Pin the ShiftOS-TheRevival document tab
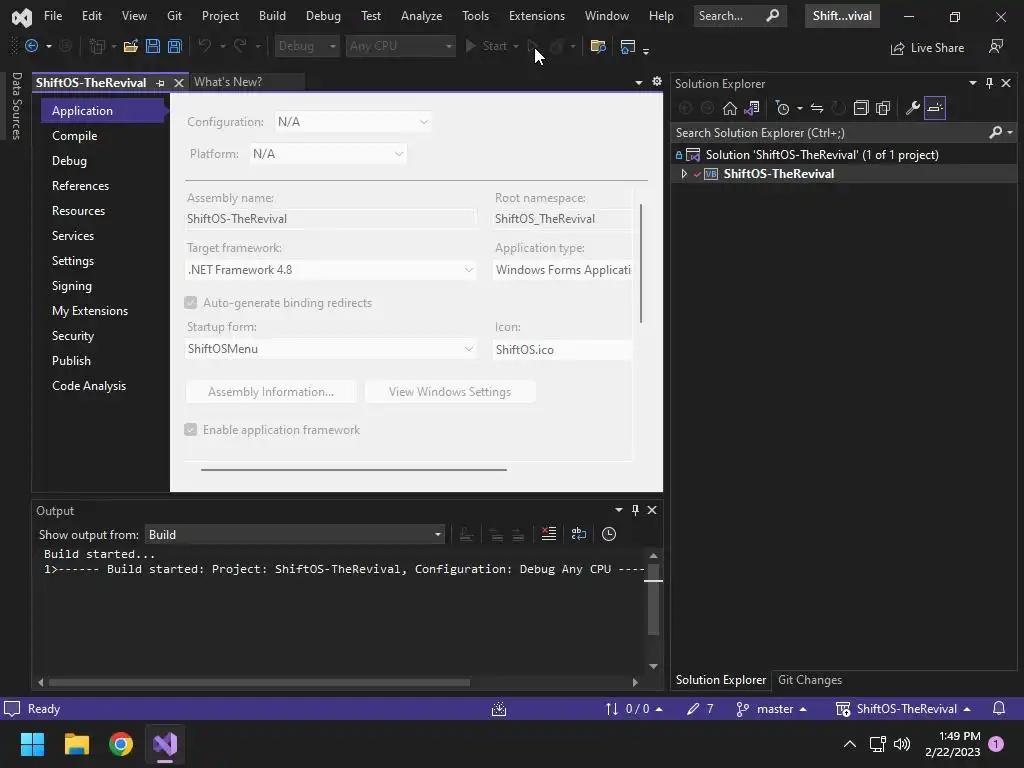This screenshot has height=768, width=1024. pyautogui.click(x=161, y=83)
